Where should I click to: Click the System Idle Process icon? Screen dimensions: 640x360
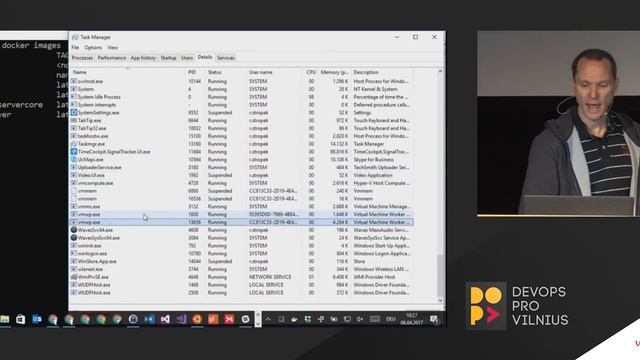[x=74, y=97]
